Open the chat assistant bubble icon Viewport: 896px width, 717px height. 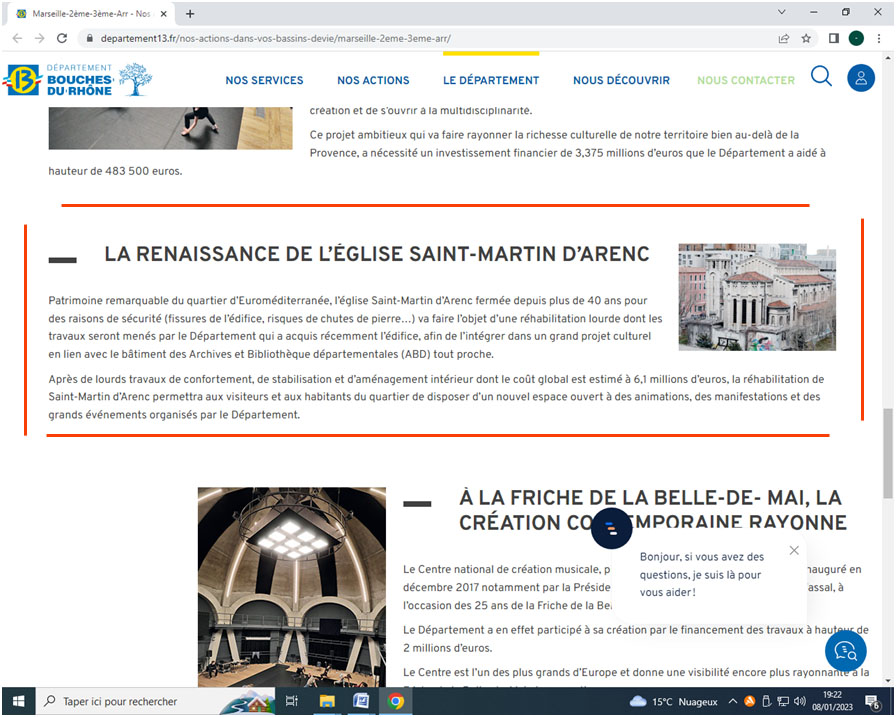pyautogui.click(x=845, y=651)
